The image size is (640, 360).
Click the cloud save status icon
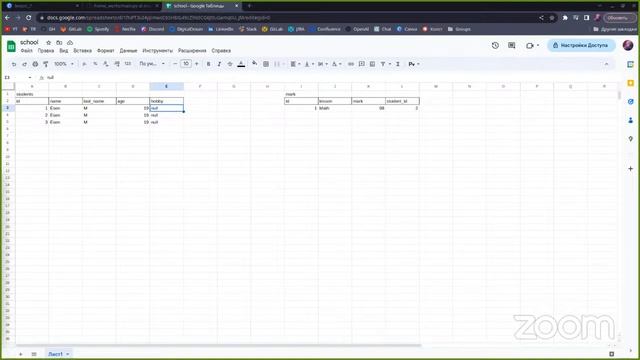pos(70,42)
